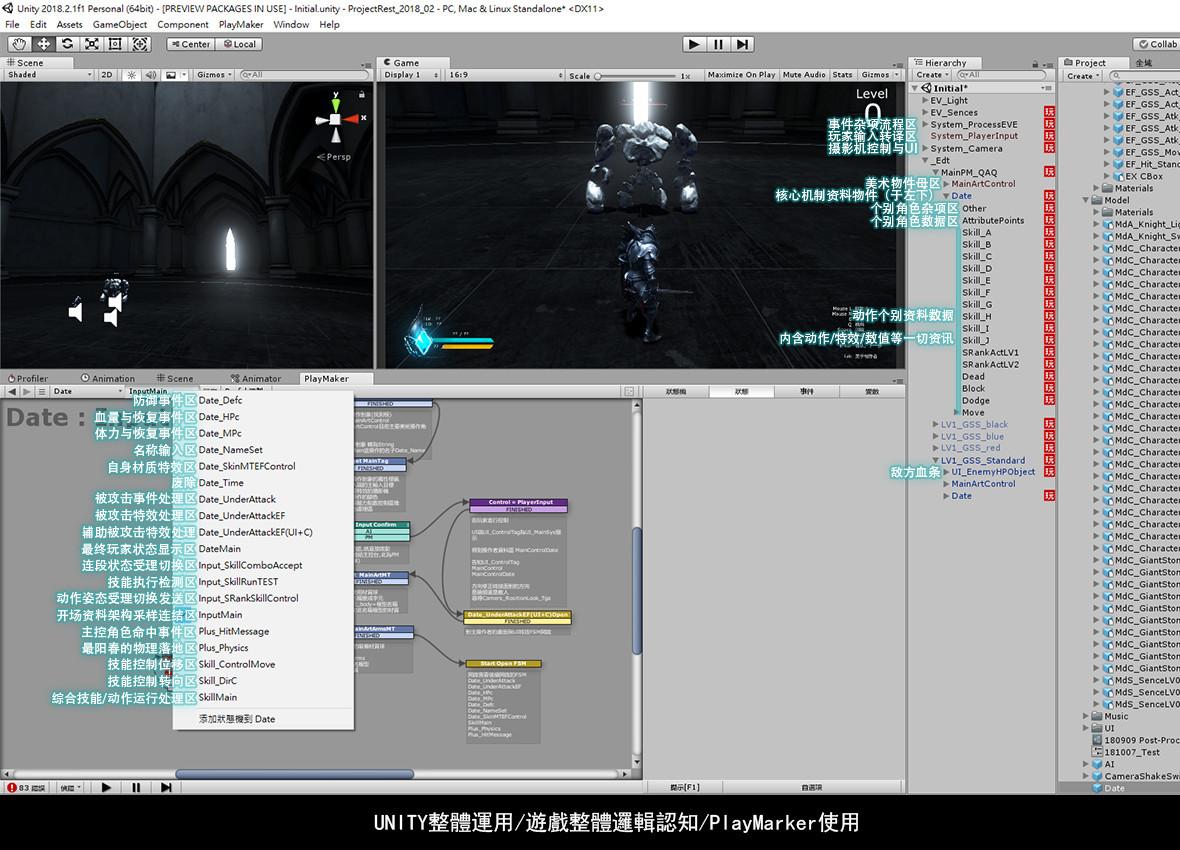Select the Rect Transform tool

[116, 44]
